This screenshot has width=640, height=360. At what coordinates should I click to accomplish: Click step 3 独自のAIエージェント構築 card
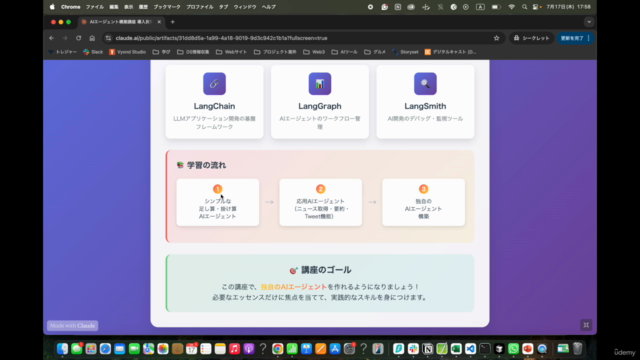pyautogui.click(x=423, y=202)
